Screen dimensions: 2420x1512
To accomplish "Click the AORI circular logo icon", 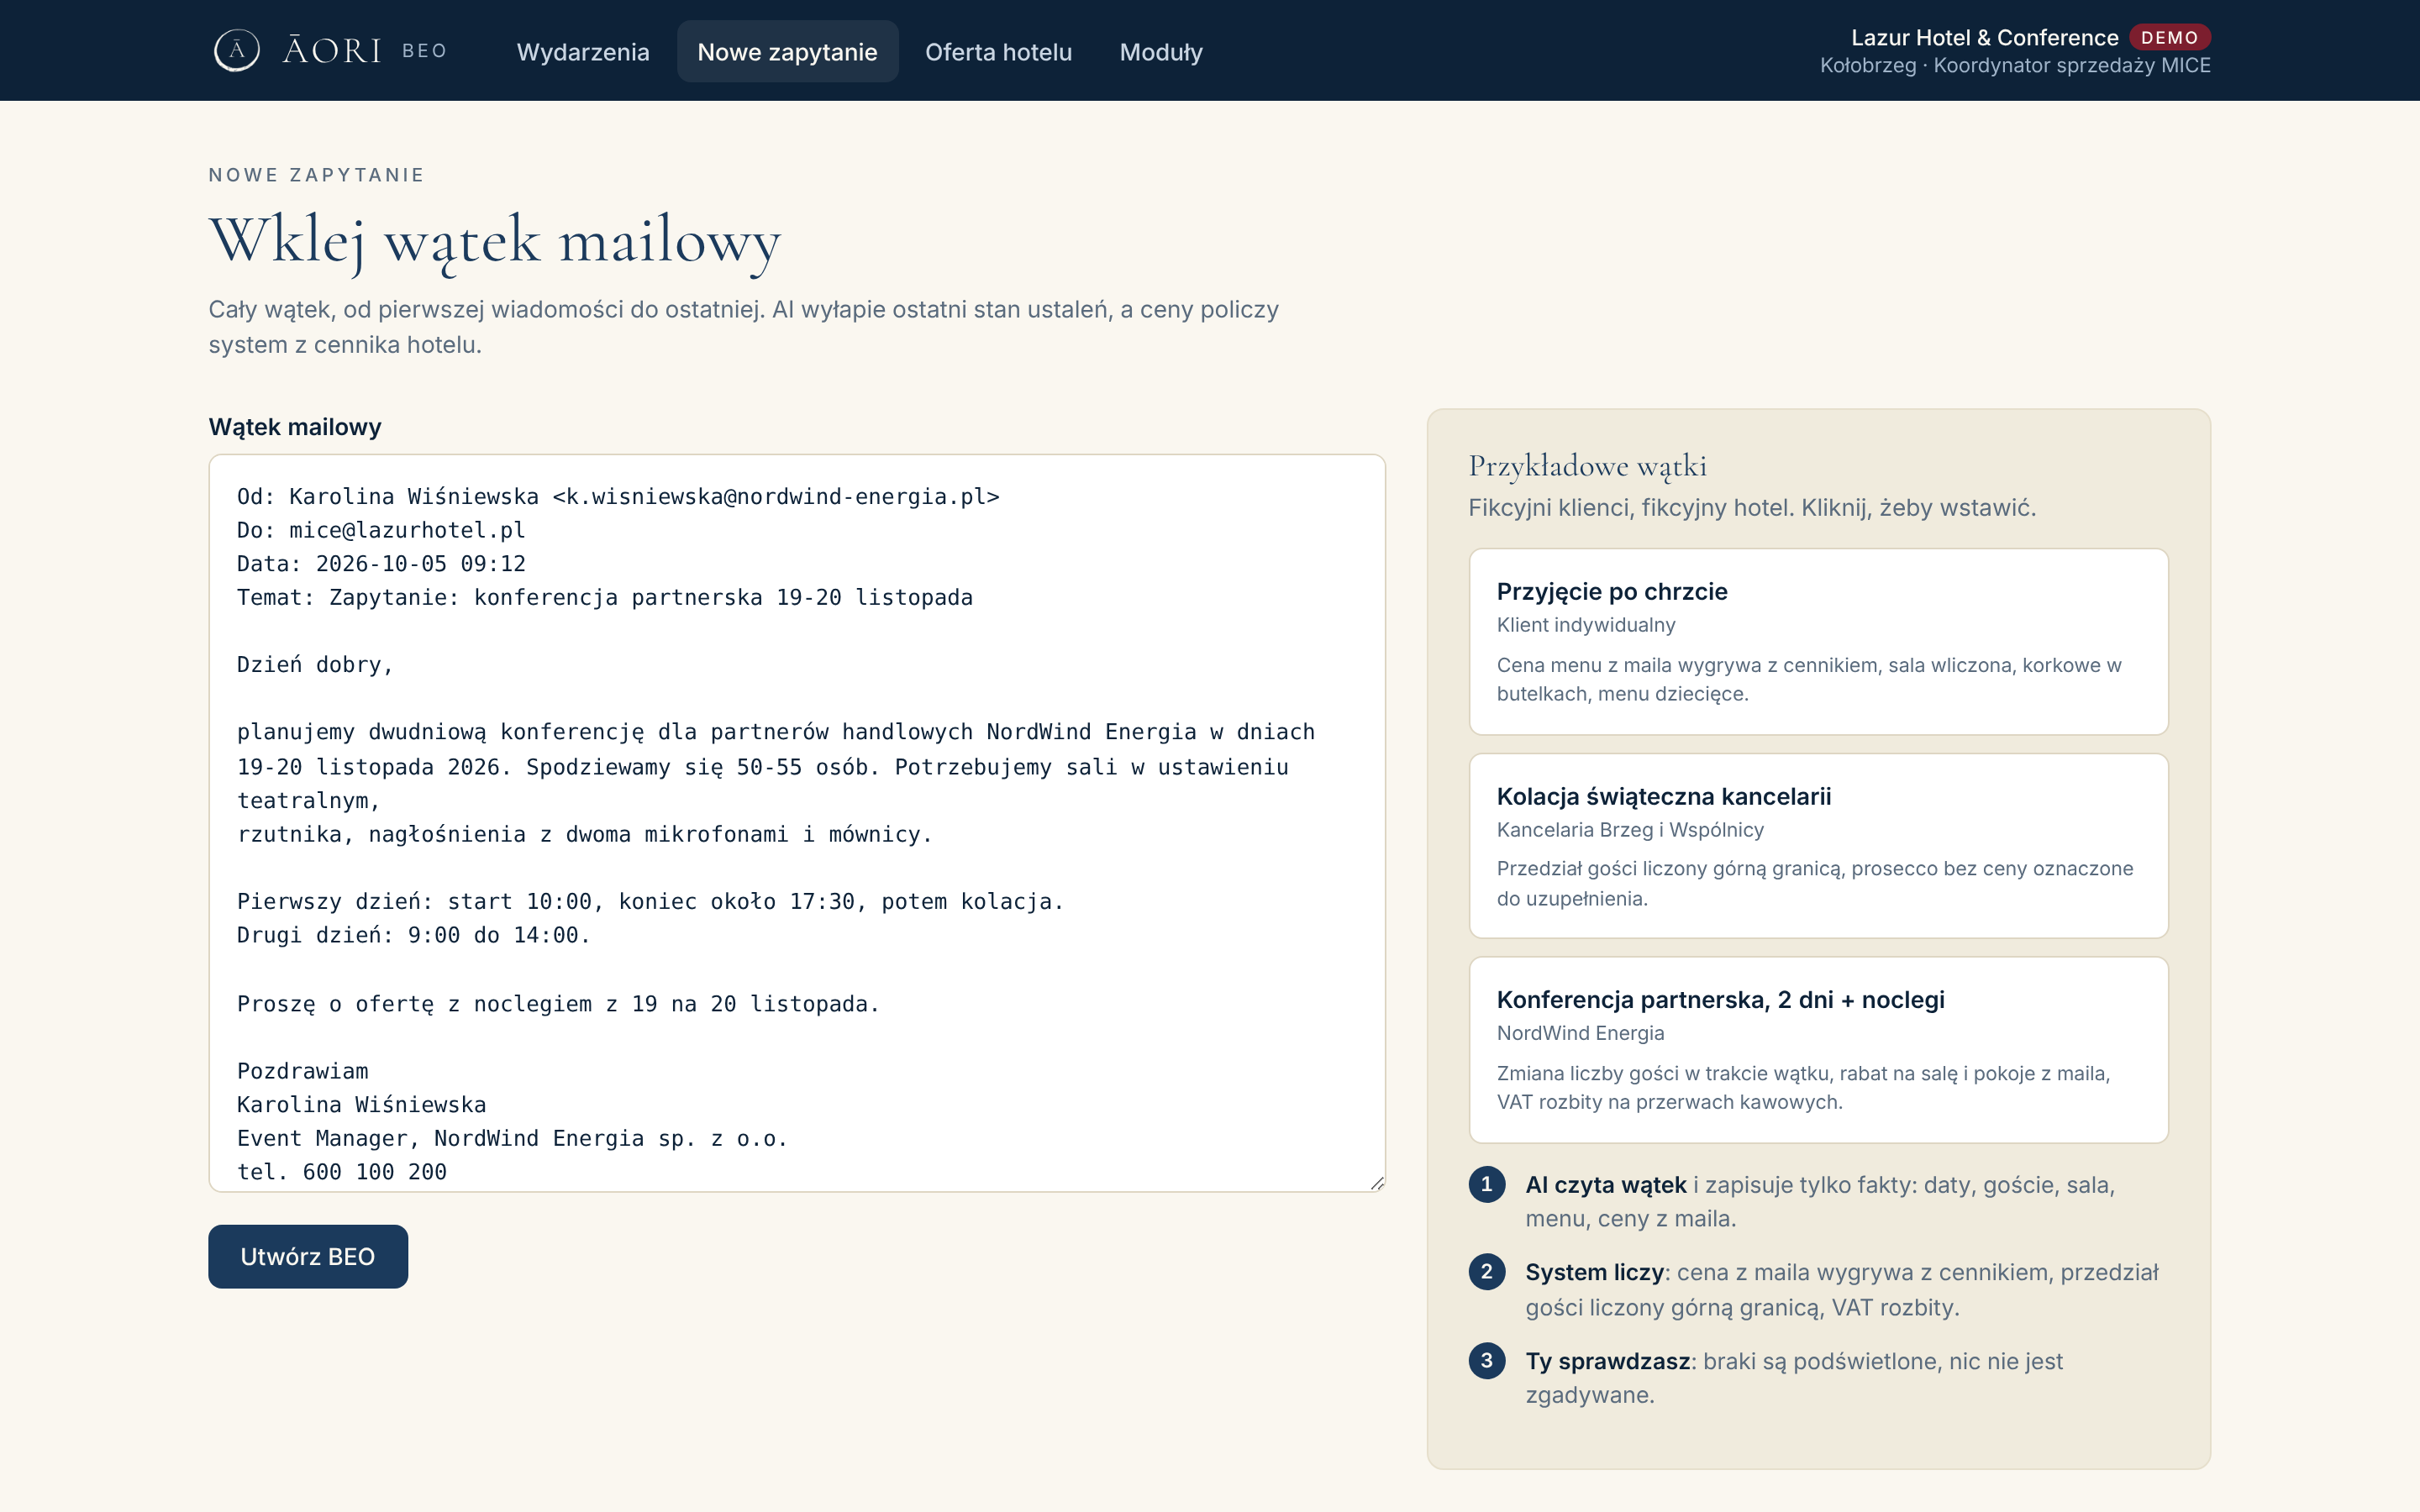I will point(237,50).
